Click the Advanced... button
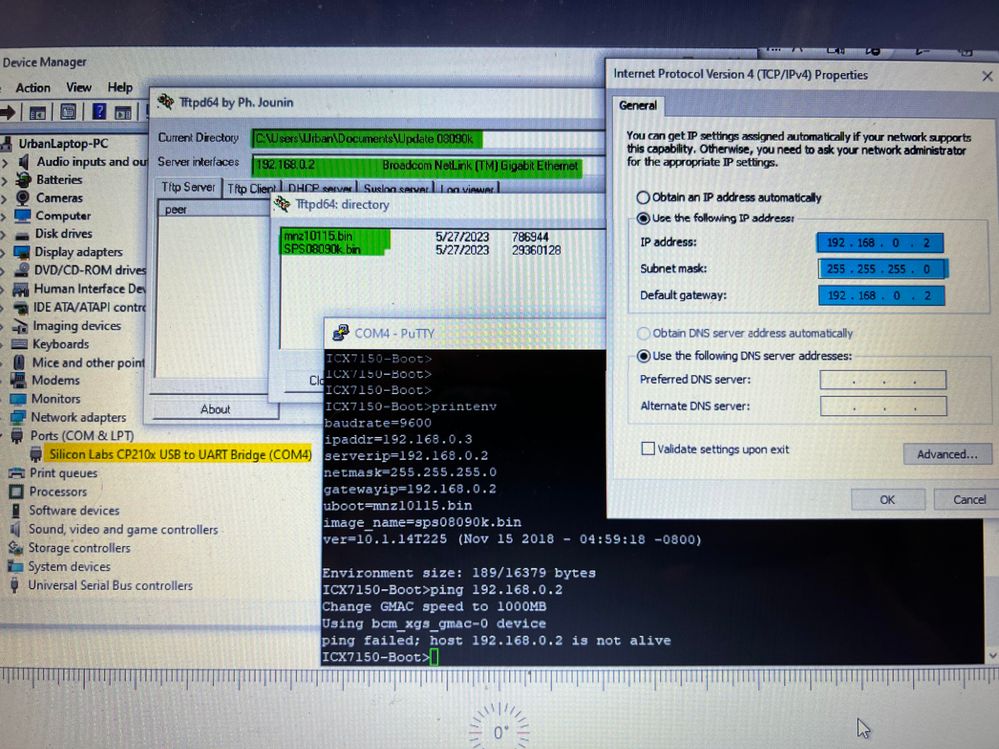Screen dimensions: 999x749 click(x=946, y=454)
